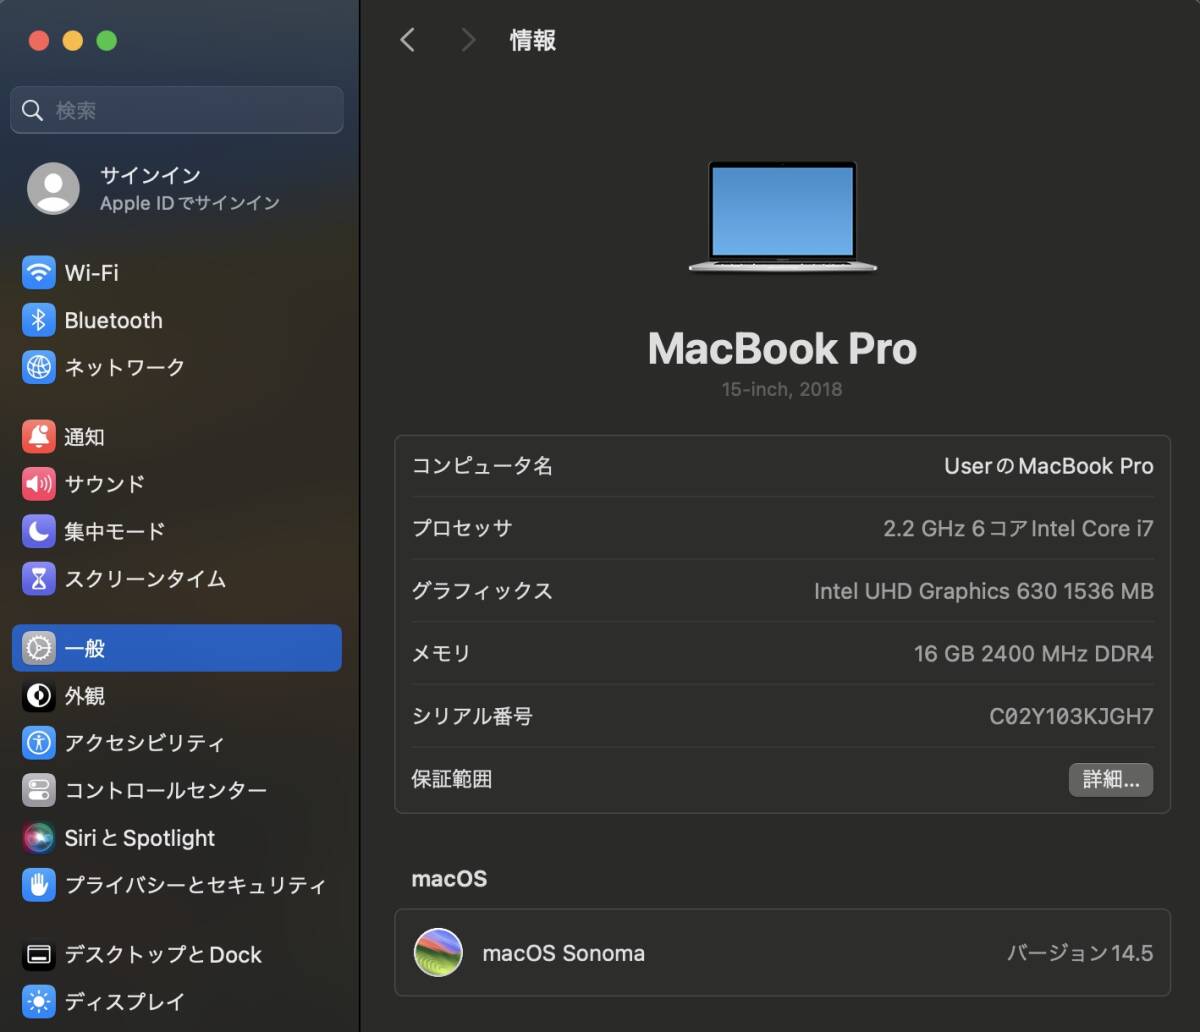Click the 情報 page title
The height and width of the screenshot is (1032, 1200).
click(x=533, y=40)
